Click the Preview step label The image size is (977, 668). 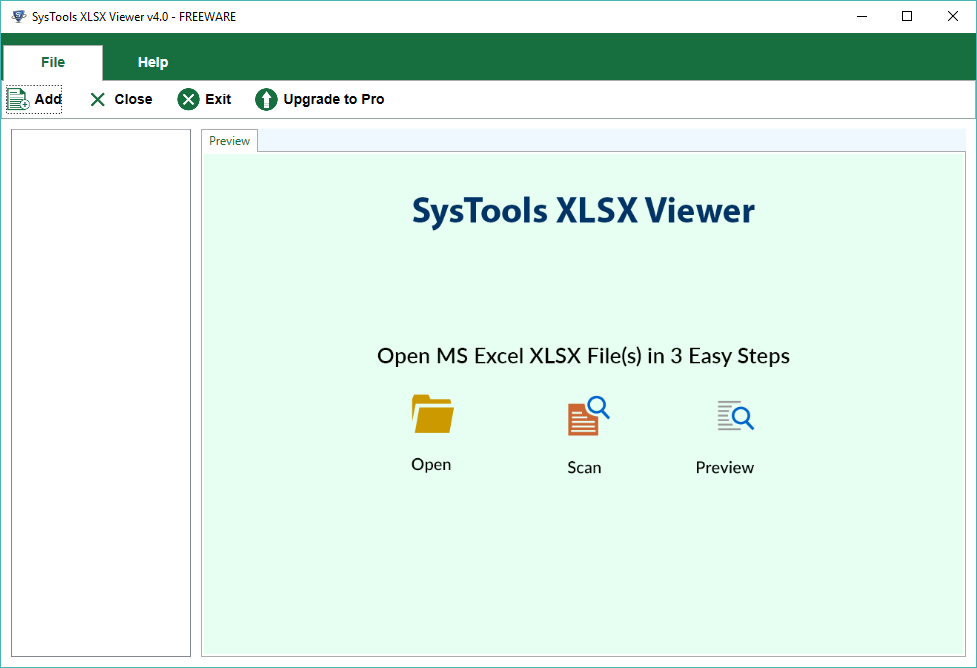(x=725, y=467)
